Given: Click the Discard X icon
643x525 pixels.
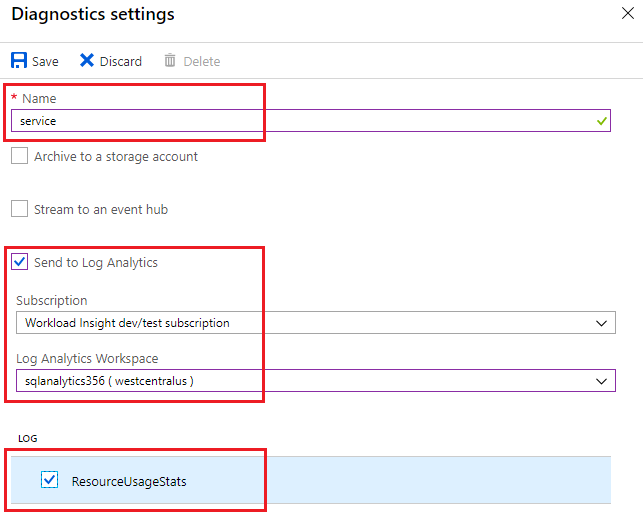Looking at the screenshot, I should [x=87, y=61].
